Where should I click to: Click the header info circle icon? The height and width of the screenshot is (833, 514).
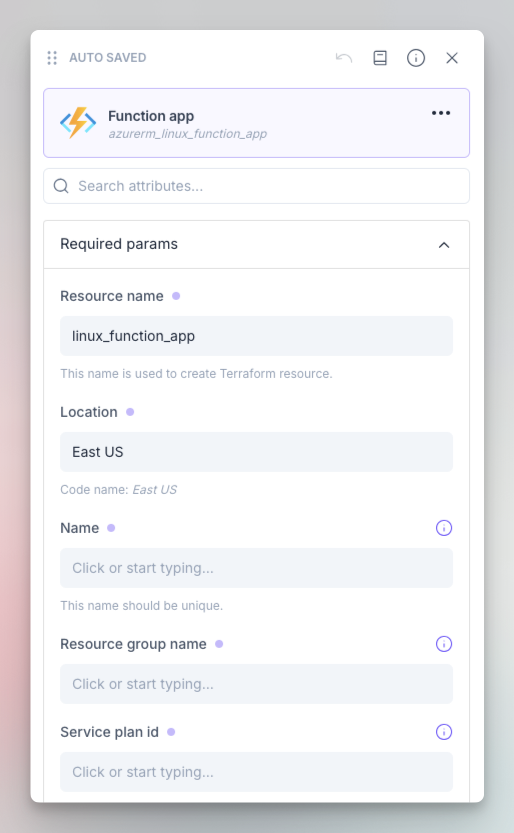[x=416, y=57]
